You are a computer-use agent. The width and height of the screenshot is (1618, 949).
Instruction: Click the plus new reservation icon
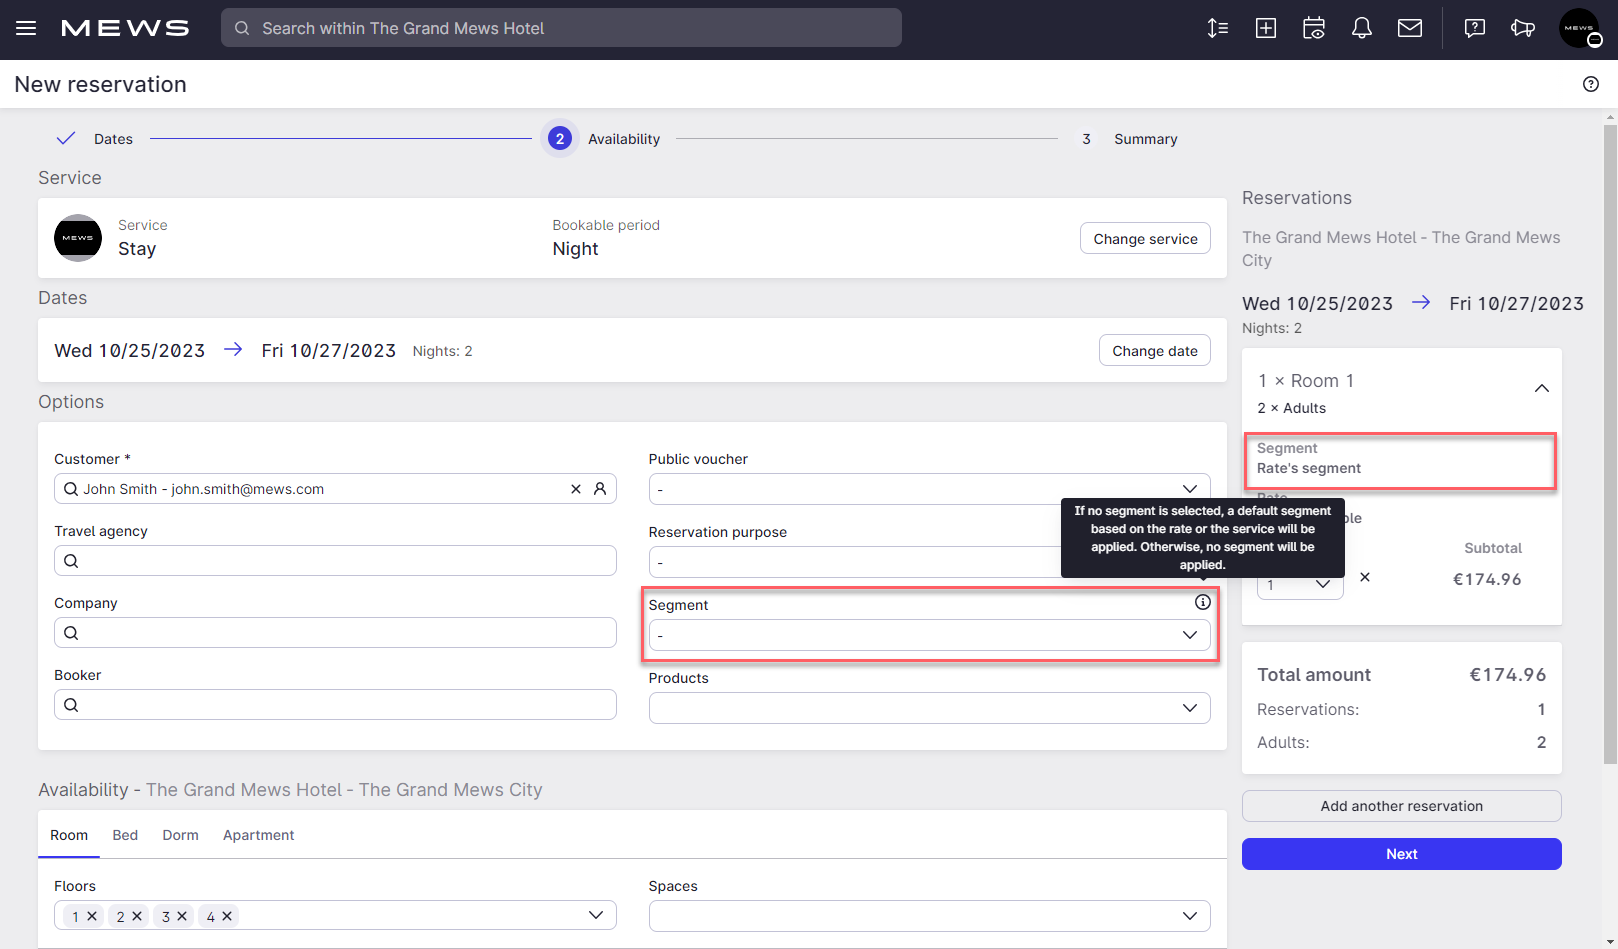coord(1266,28)
